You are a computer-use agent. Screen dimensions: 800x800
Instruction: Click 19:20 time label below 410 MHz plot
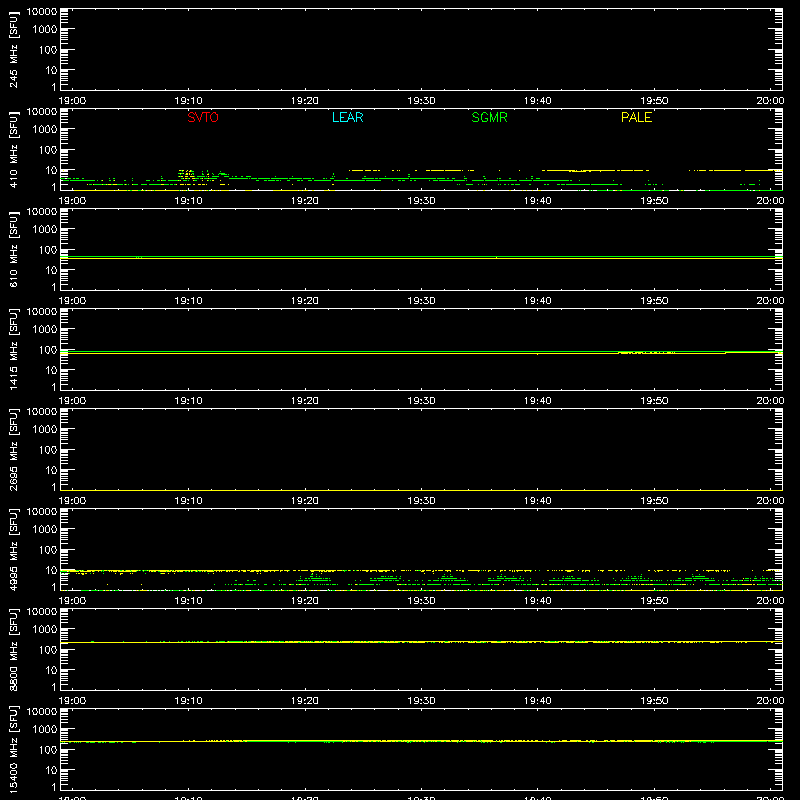click(x=305, y=201)
